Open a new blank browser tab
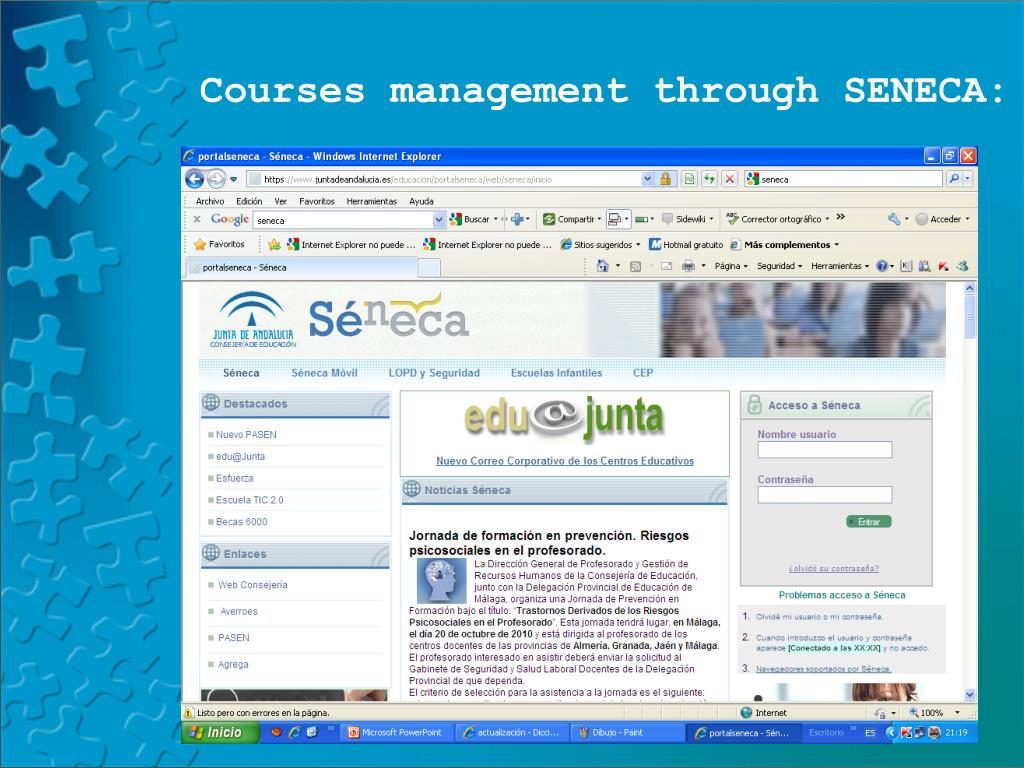This screenshot has width=1024, height=768. click(429, 267)
